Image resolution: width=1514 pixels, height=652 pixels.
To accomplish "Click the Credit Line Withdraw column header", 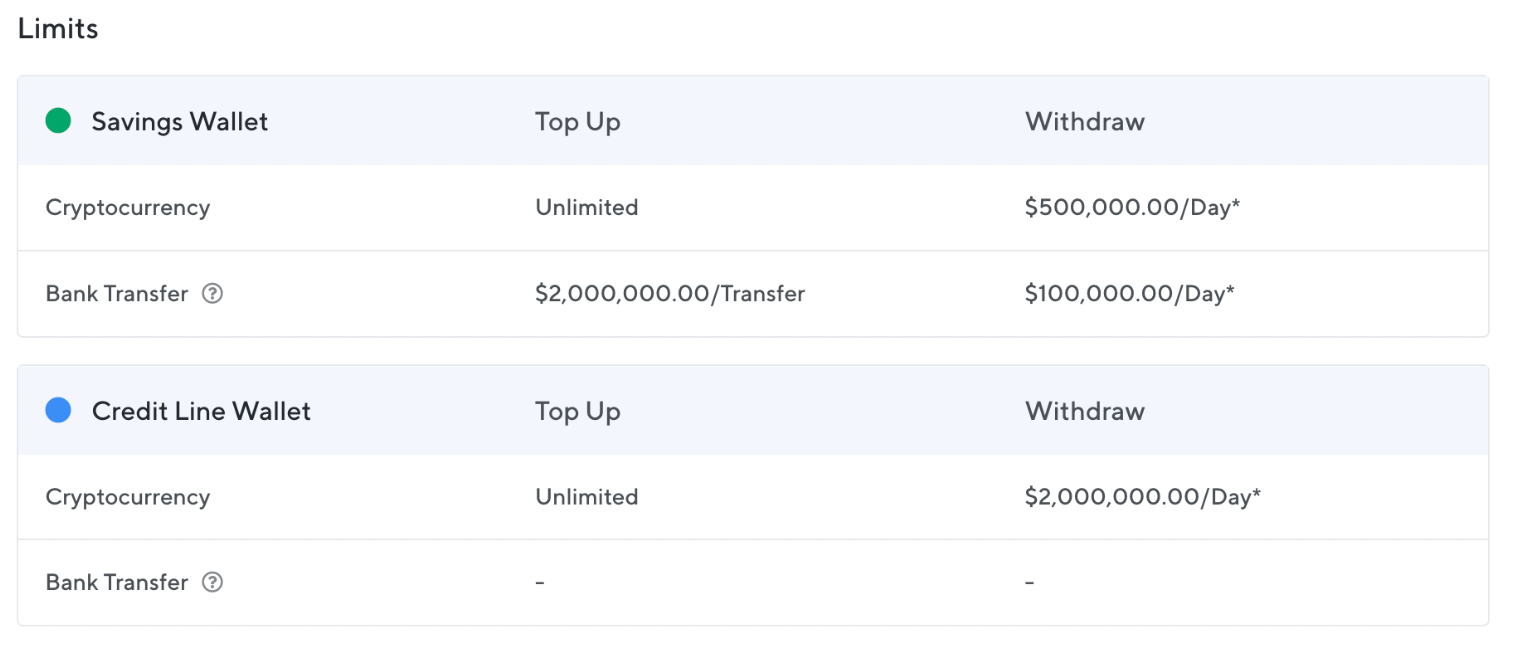I will 1085,411.
